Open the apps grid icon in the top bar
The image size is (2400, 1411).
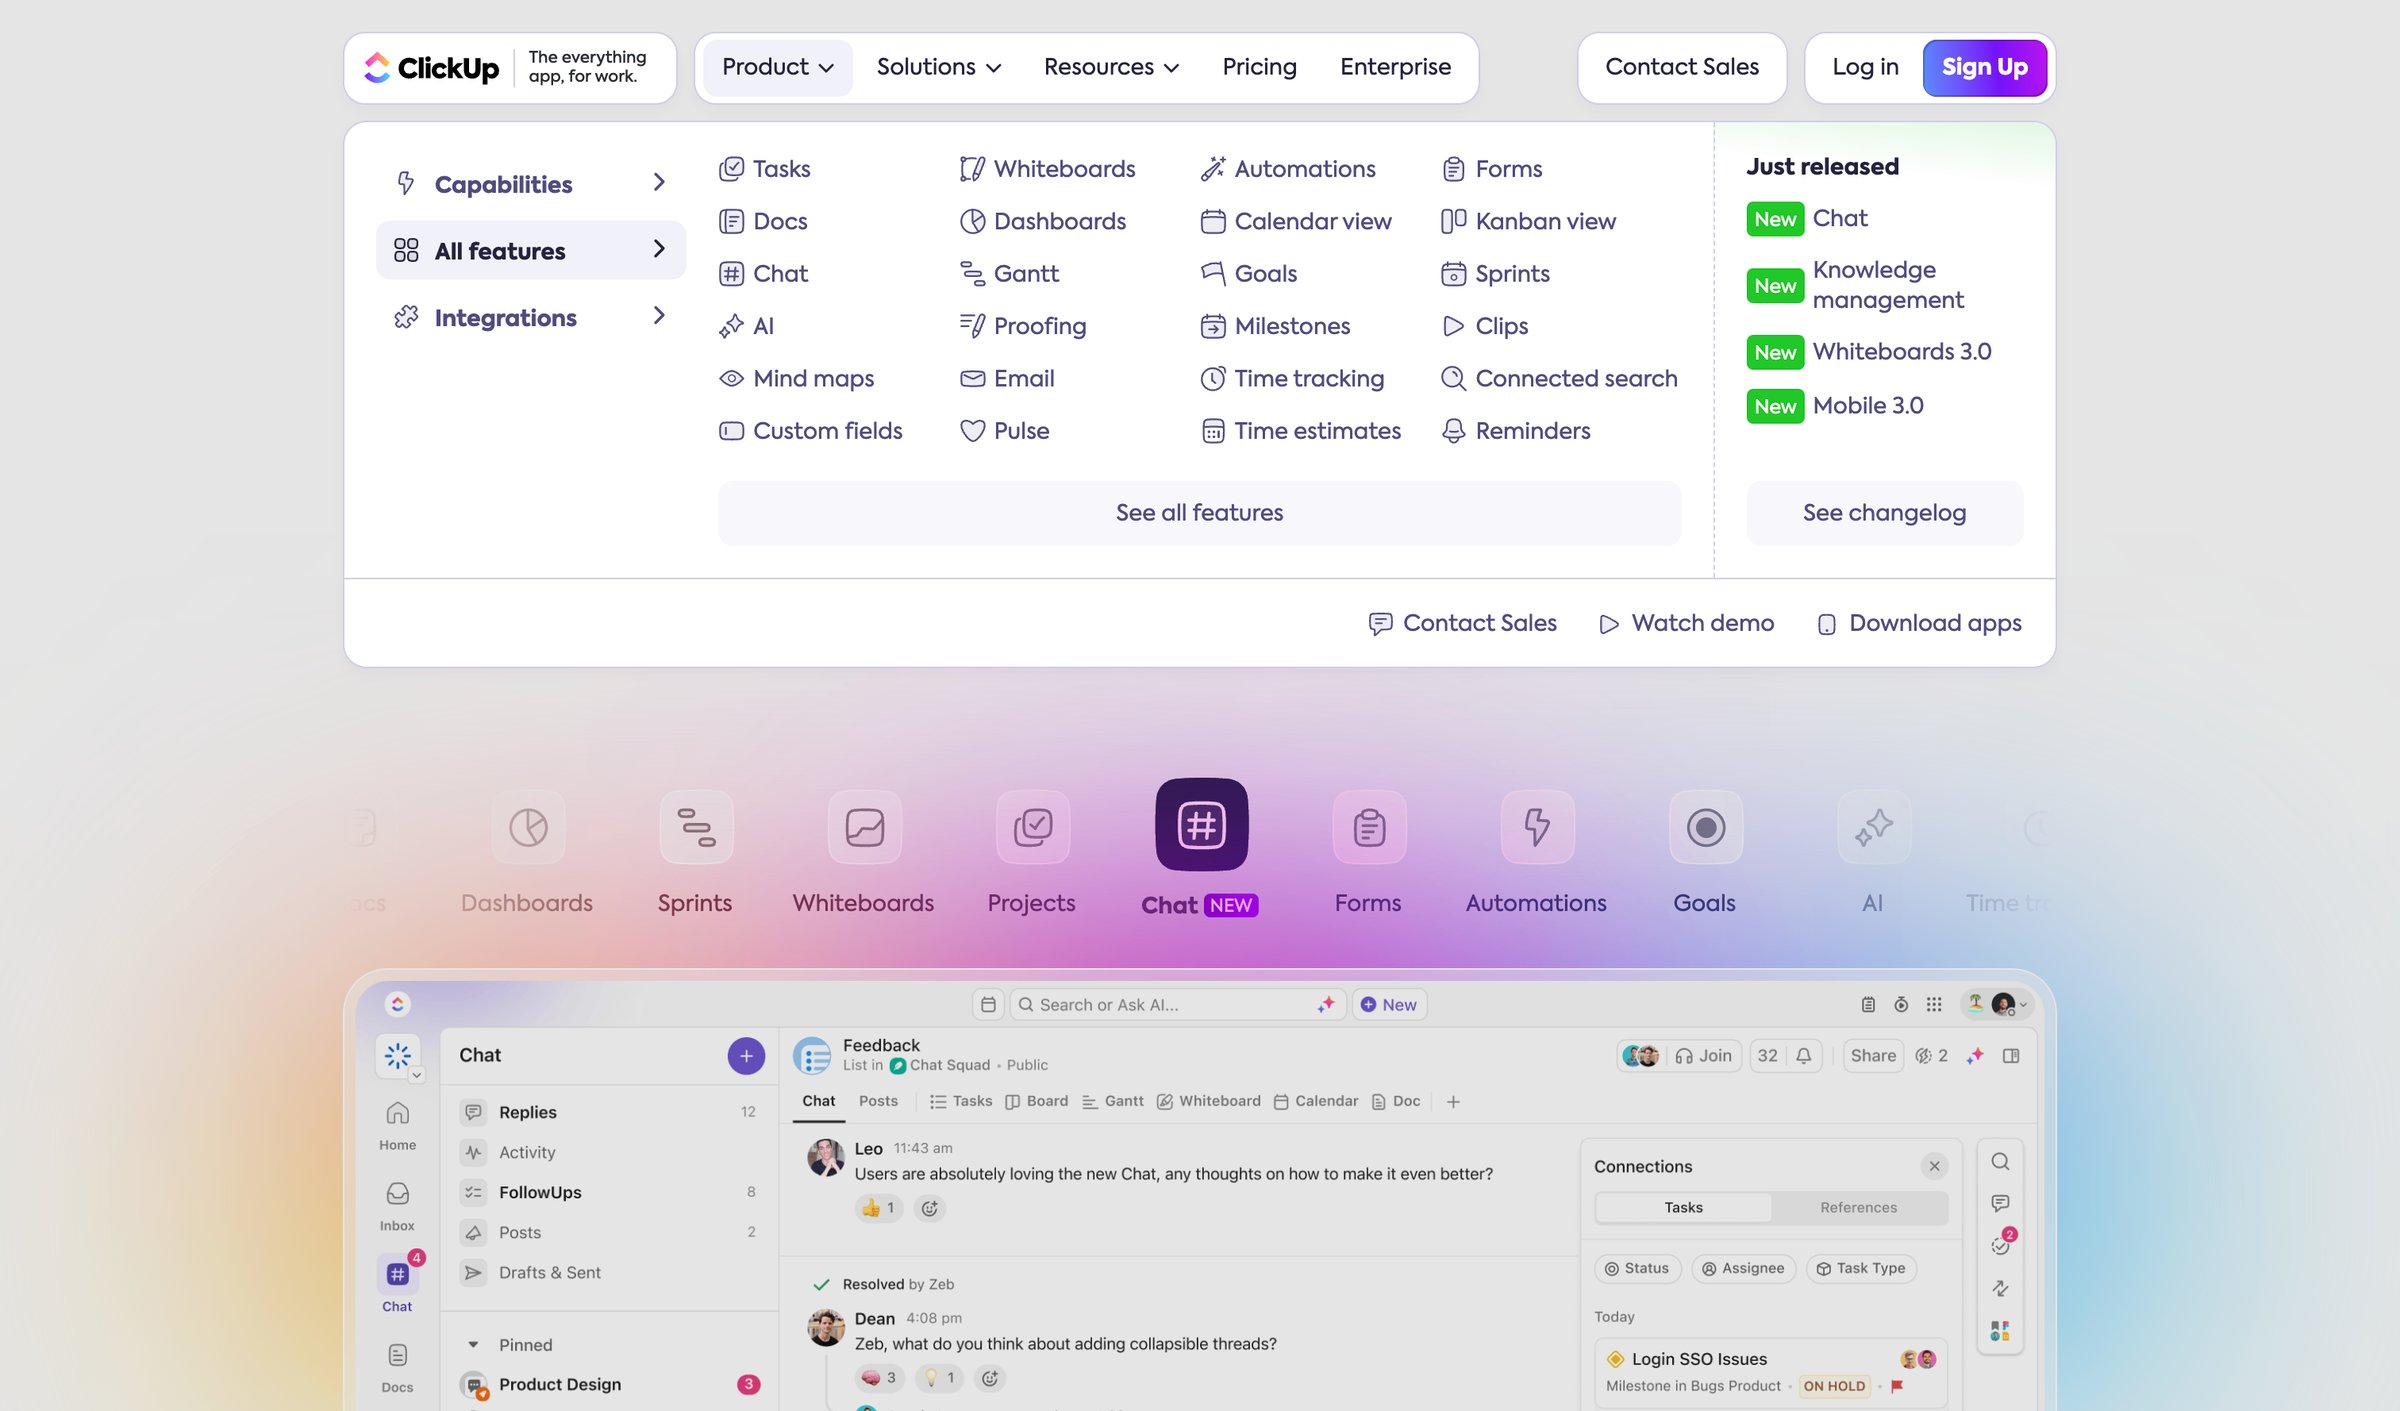pyautogui.click(x=1934, y=1004)
